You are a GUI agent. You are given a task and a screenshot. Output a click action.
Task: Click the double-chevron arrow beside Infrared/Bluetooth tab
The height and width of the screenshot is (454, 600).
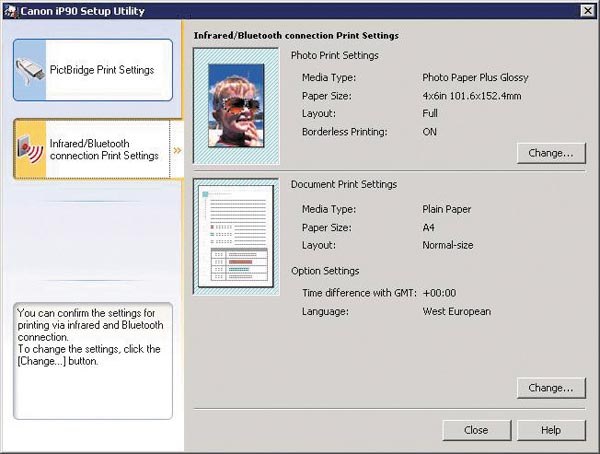177,150
